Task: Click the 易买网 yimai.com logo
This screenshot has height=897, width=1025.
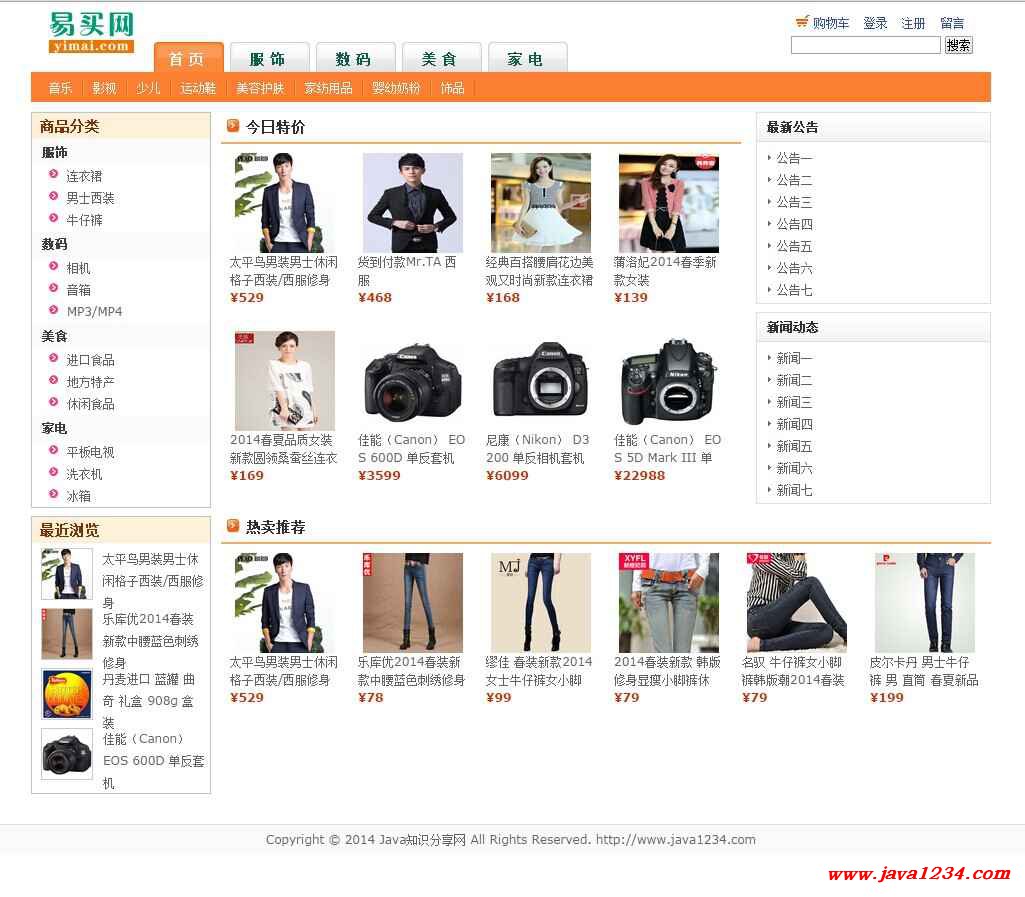Action: tap(91, 33)
